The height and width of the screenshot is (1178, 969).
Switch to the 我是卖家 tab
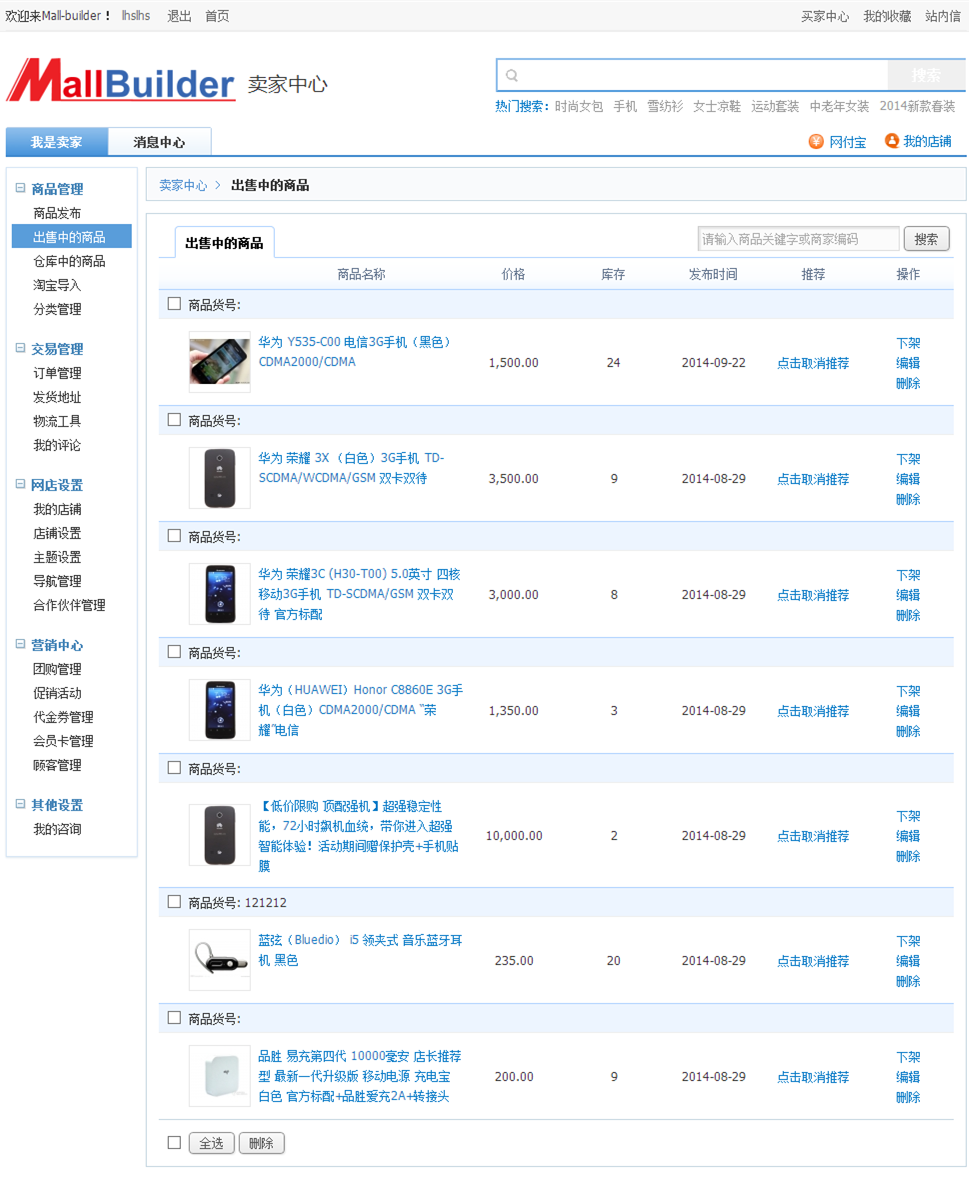tap(56, 142)
